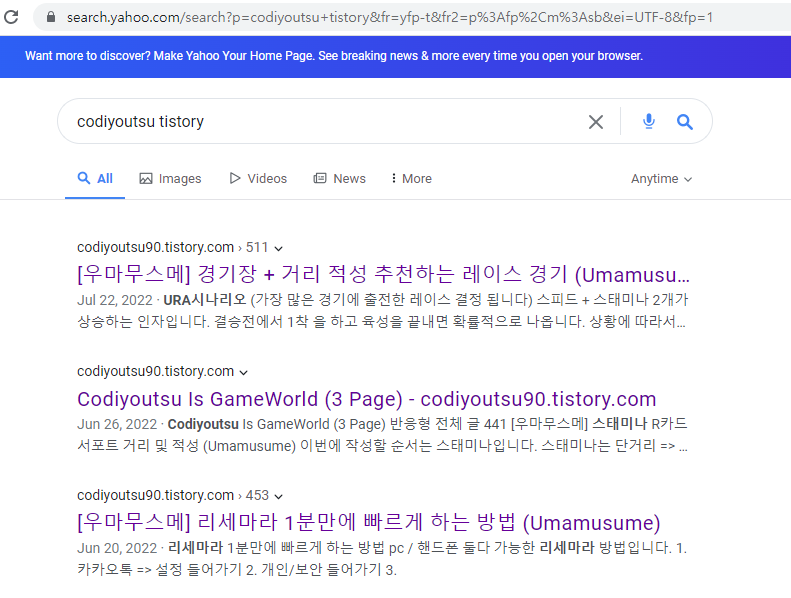
Task: Click the browser address bar URL
Action: pos(389,17)
